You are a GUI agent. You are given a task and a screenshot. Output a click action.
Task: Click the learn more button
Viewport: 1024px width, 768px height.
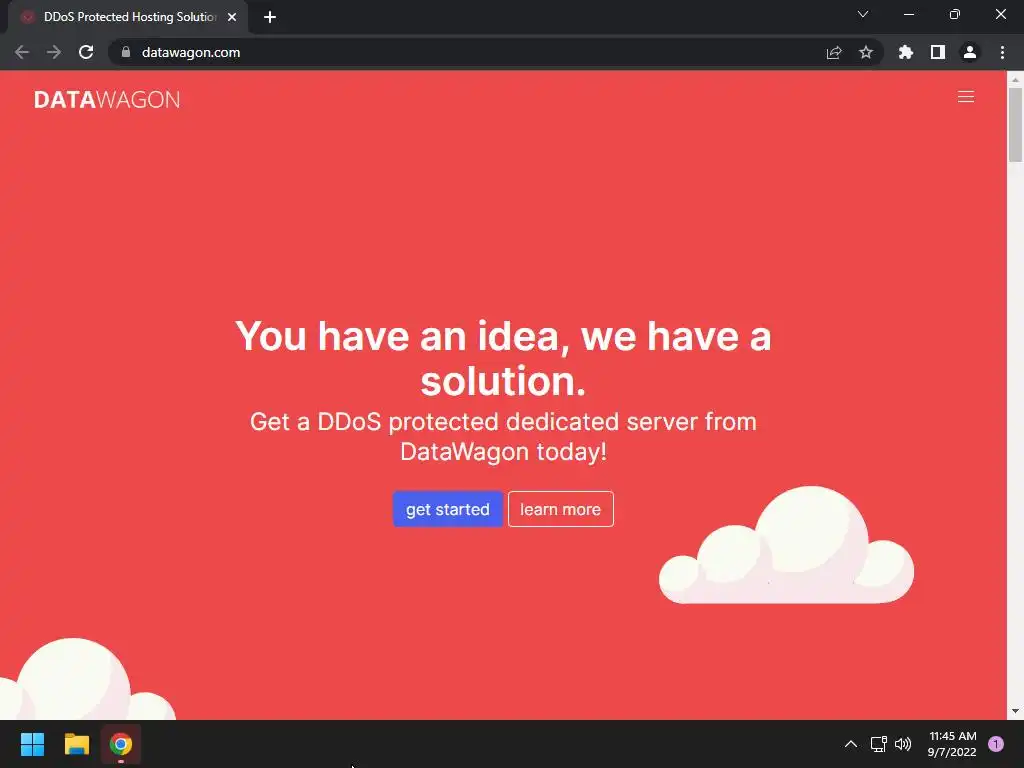click(560, 509)
